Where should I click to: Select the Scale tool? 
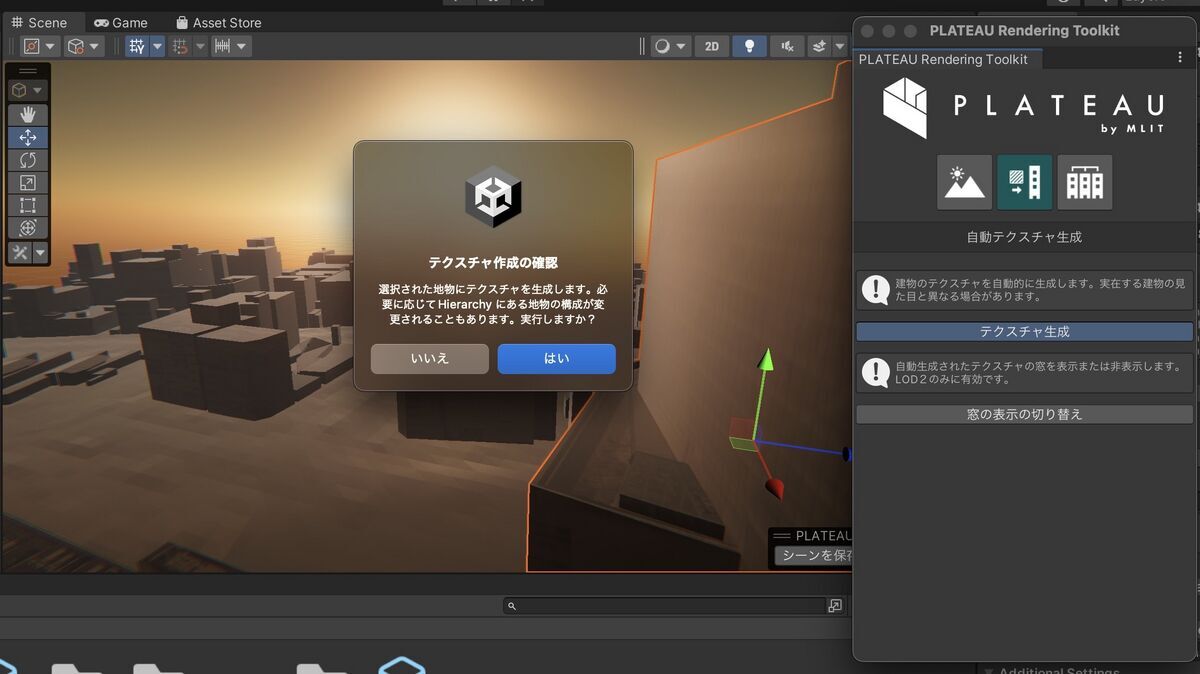28,183
